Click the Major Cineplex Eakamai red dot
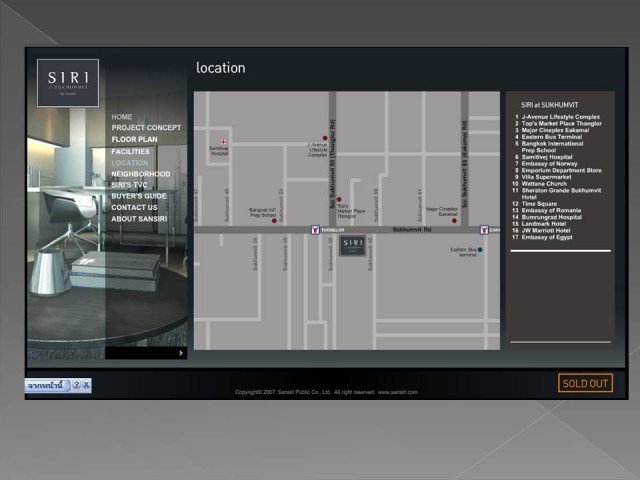Screen dimensions: 640x480 click(454, 221)
